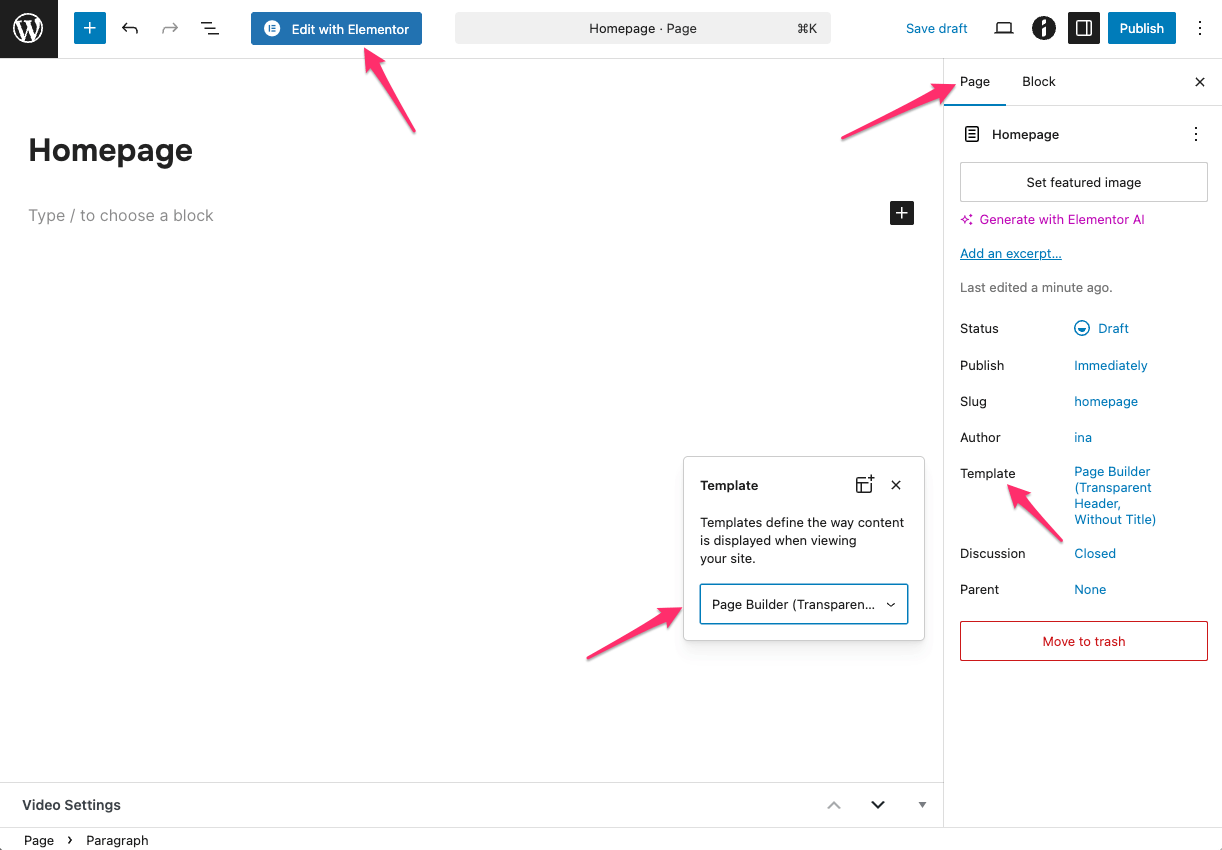Click the Homepage · Page command bar
Image resolution: width=1222 pixels, height=850 pixels.
(x=642, y=29)
